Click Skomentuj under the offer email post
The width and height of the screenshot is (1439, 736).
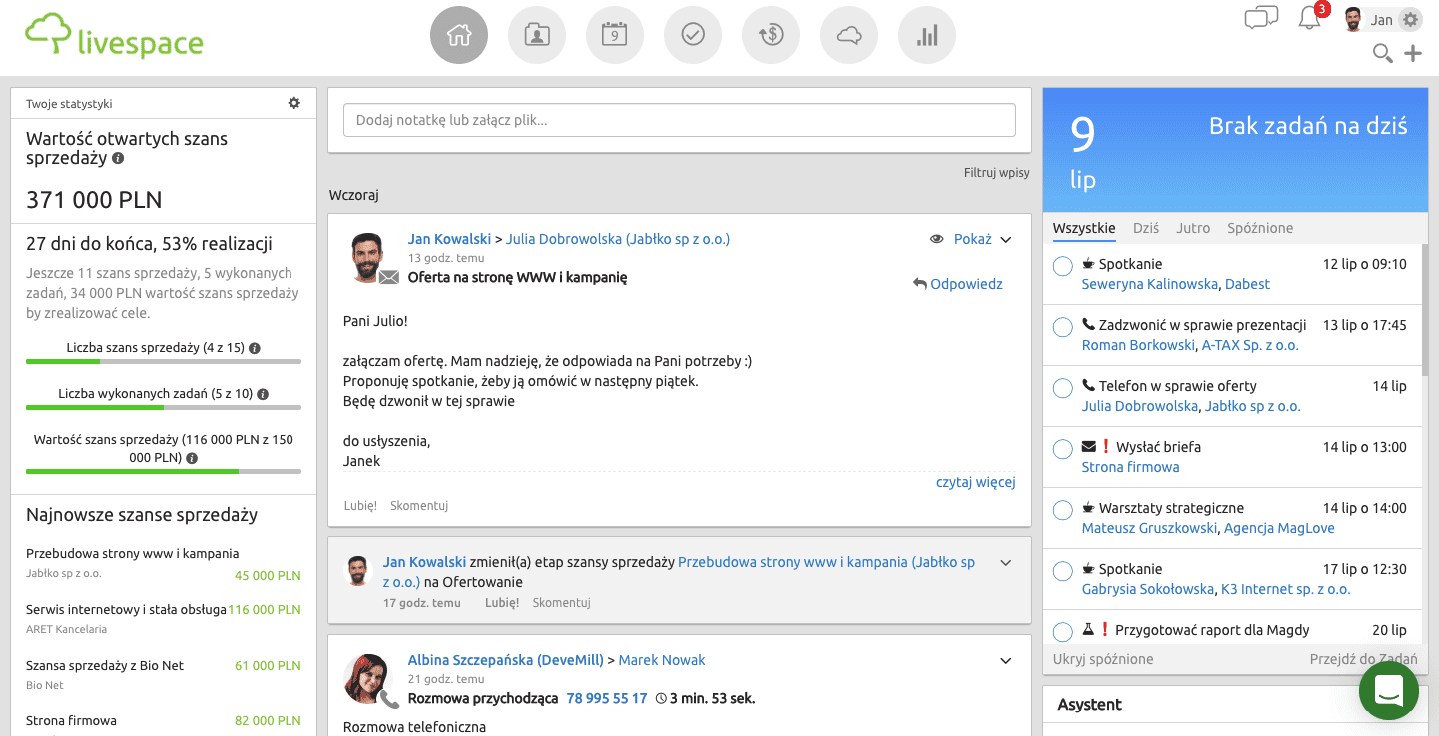(x=419, y=506)
